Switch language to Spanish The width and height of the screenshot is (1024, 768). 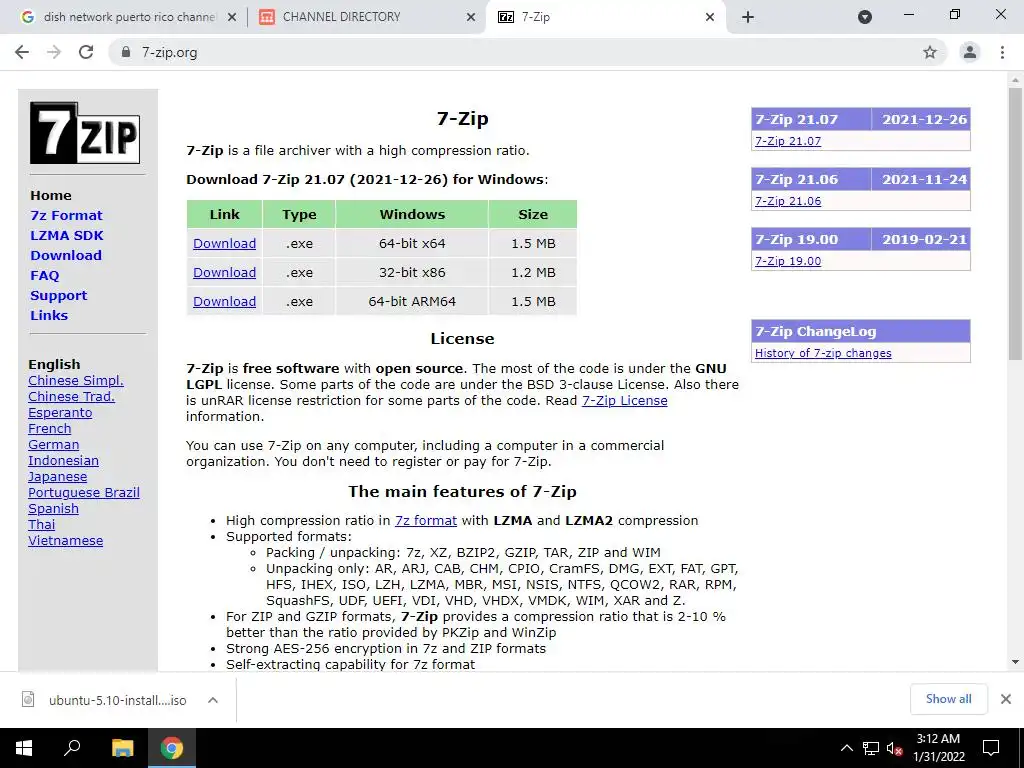click(54, 509)
